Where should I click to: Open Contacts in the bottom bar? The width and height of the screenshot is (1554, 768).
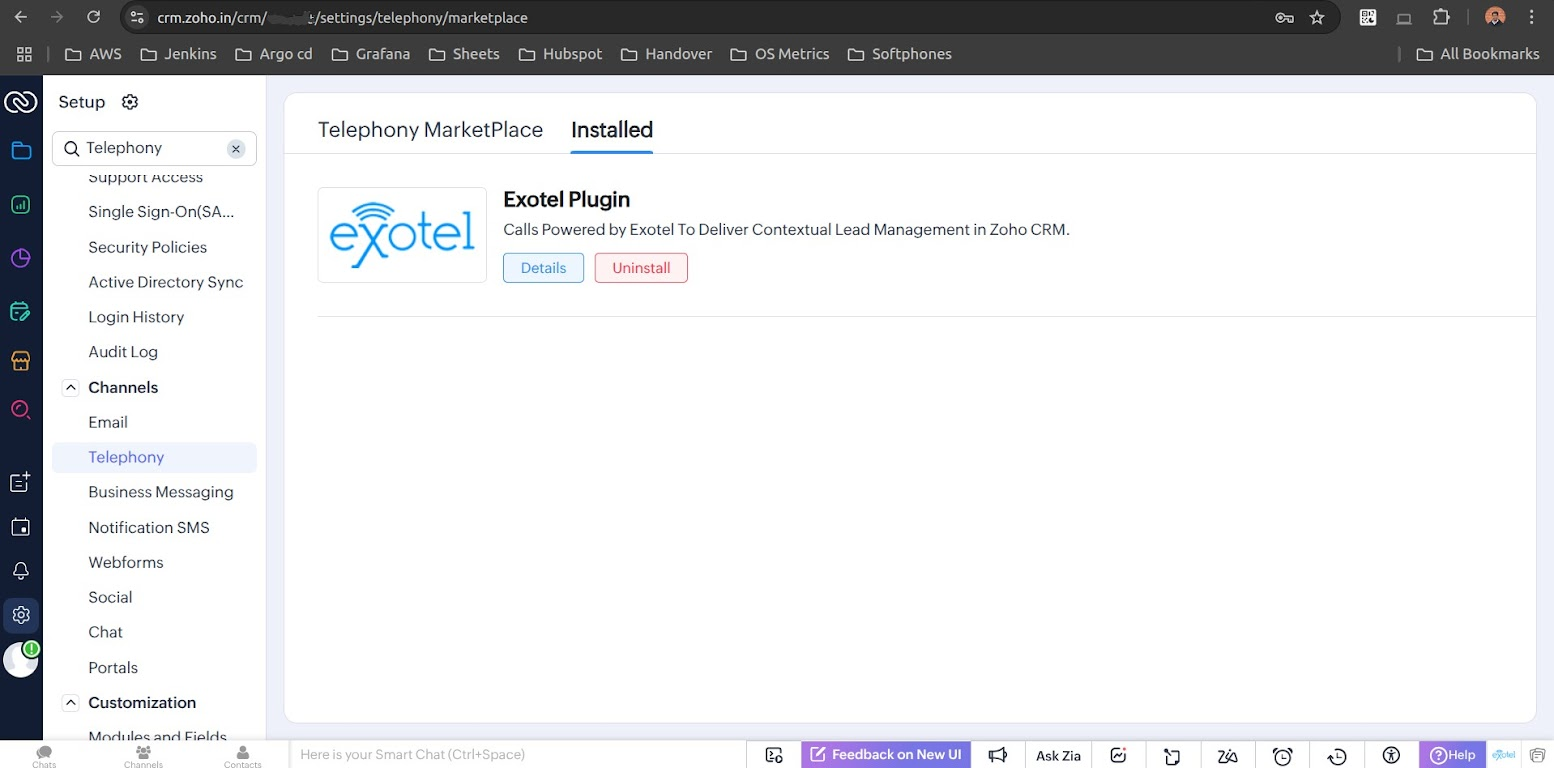[243, 756]
